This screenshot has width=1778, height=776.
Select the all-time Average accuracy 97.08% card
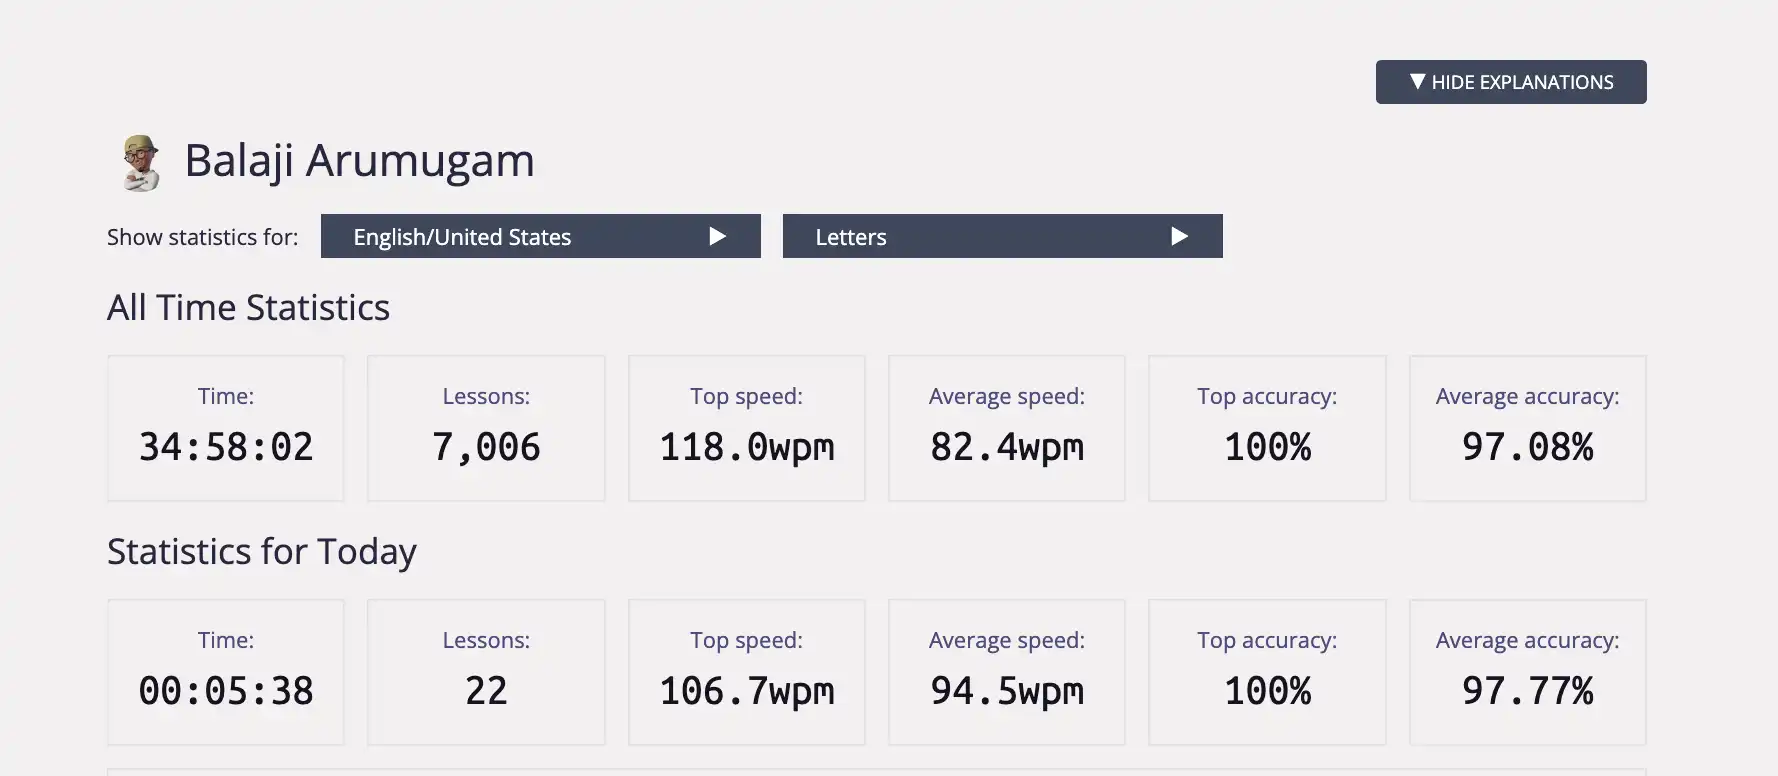coord(1528,428)
